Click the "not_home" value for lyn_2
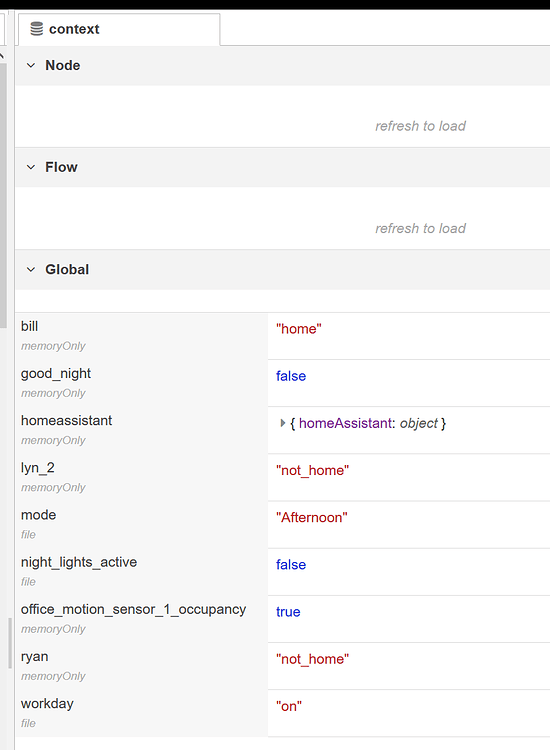The image size is (550, 750). pos(312,470)
